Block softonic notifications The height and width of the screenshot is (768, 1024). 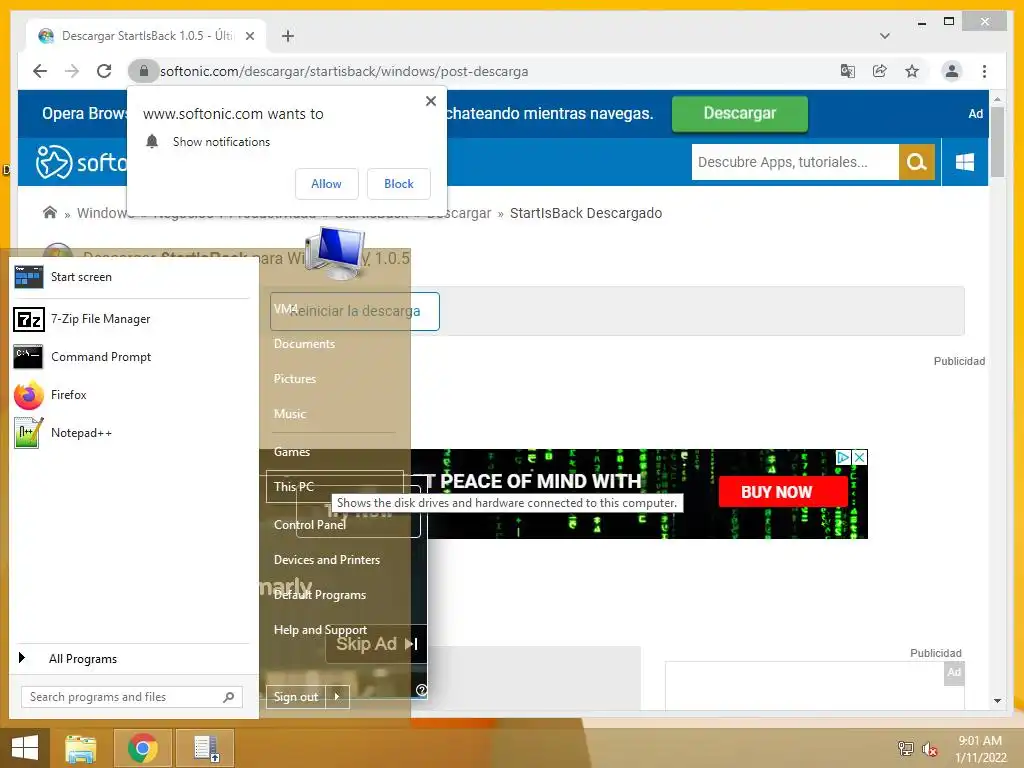(398, 184)
